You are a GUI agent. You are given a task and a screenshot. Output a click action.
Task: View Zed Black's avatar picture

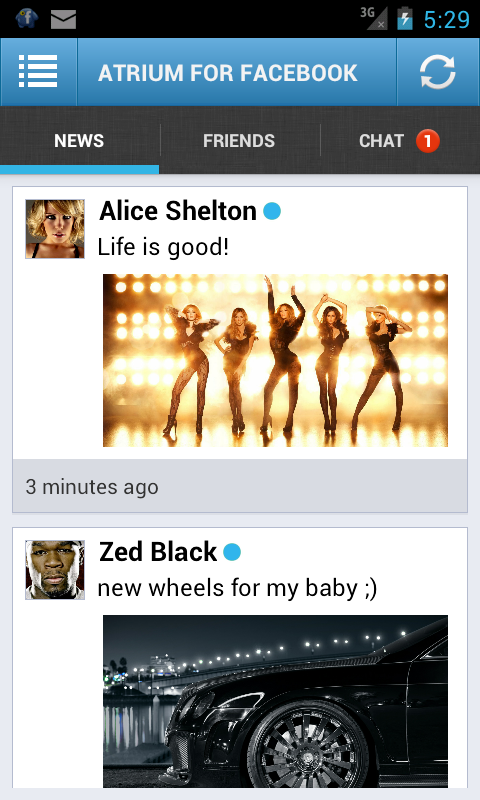click(55, 570)
